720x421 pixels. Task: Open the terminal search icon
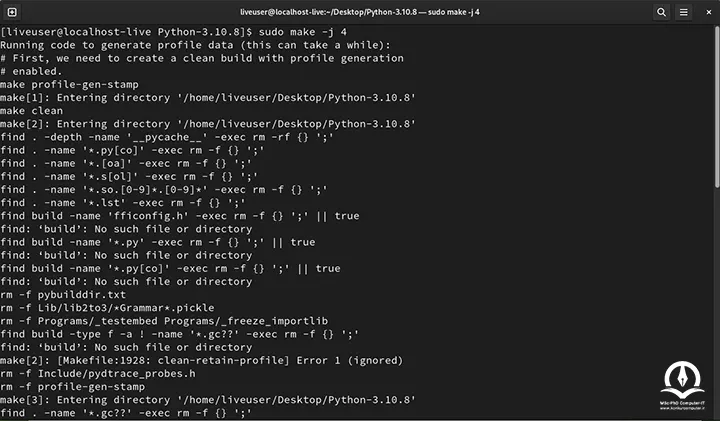coord(661,12)
